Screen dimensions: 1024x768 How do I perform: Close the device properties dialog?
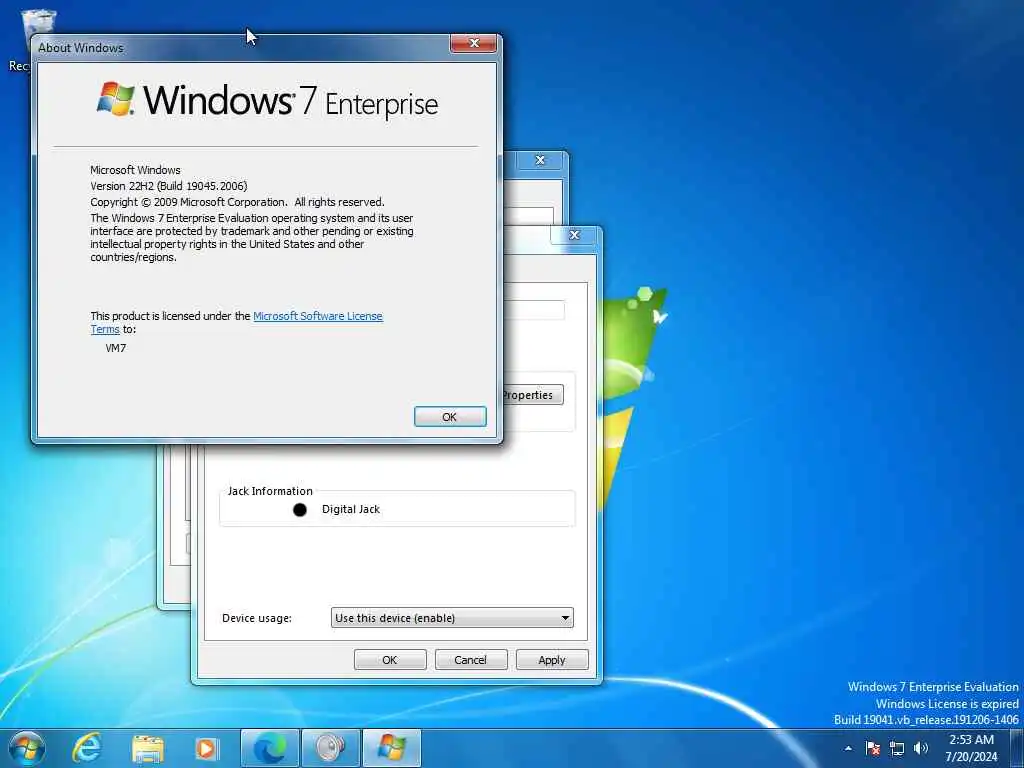(574, 235)
